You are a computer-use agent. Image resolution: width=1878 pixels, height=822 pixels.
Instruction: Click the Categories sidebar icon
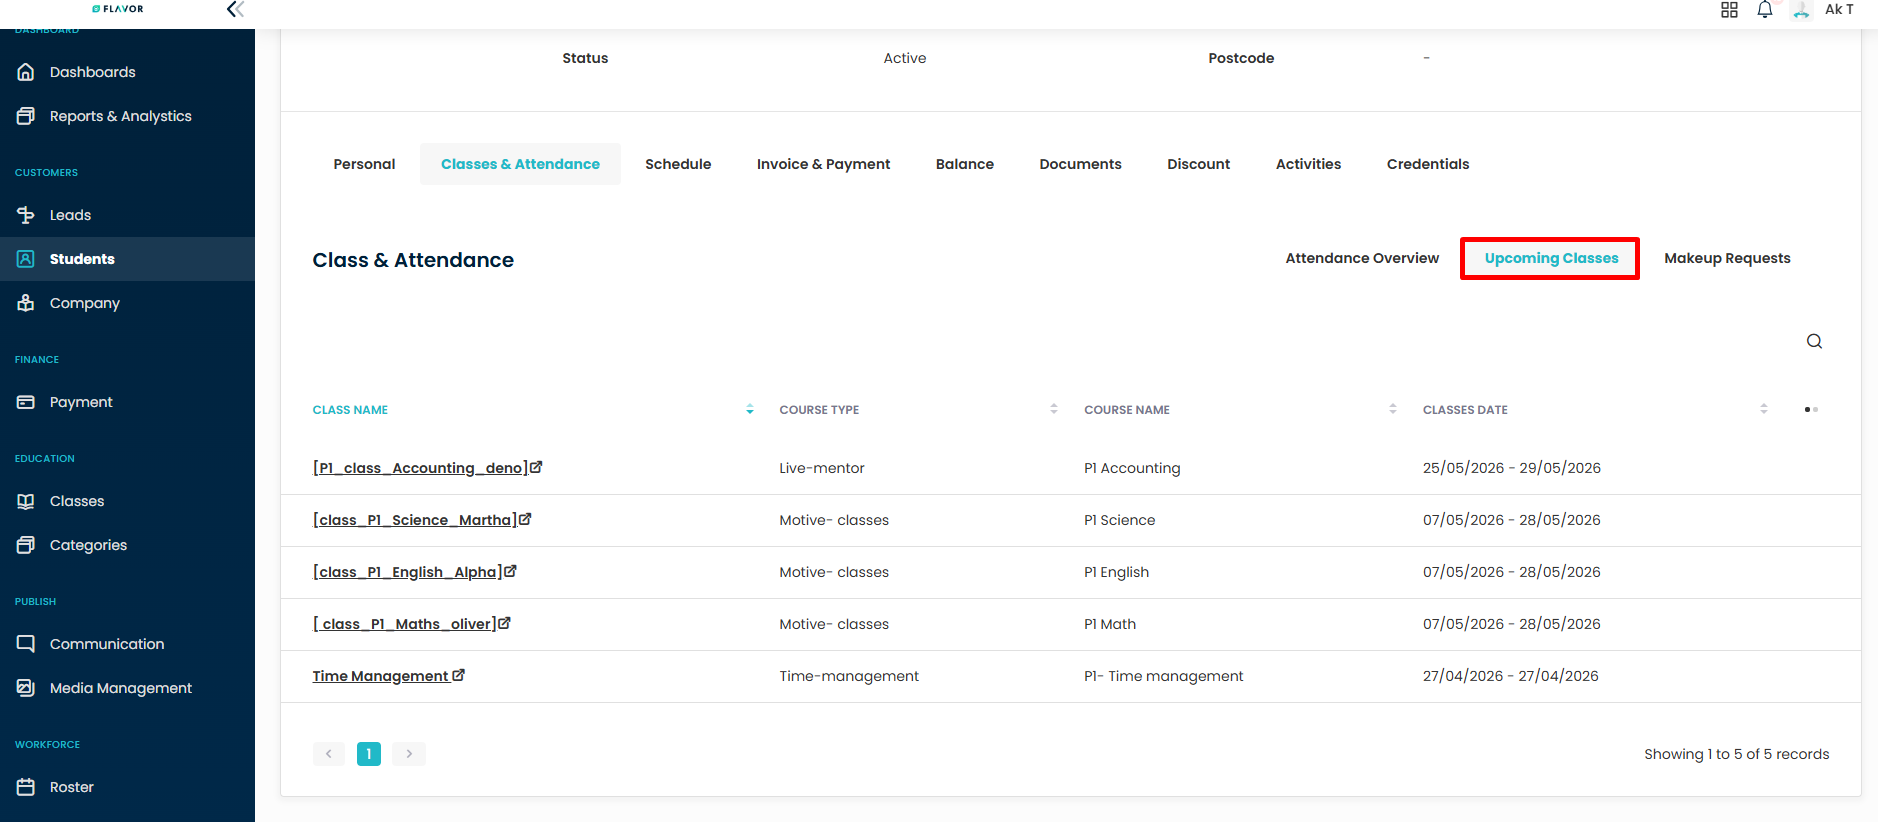coord(26,545)
